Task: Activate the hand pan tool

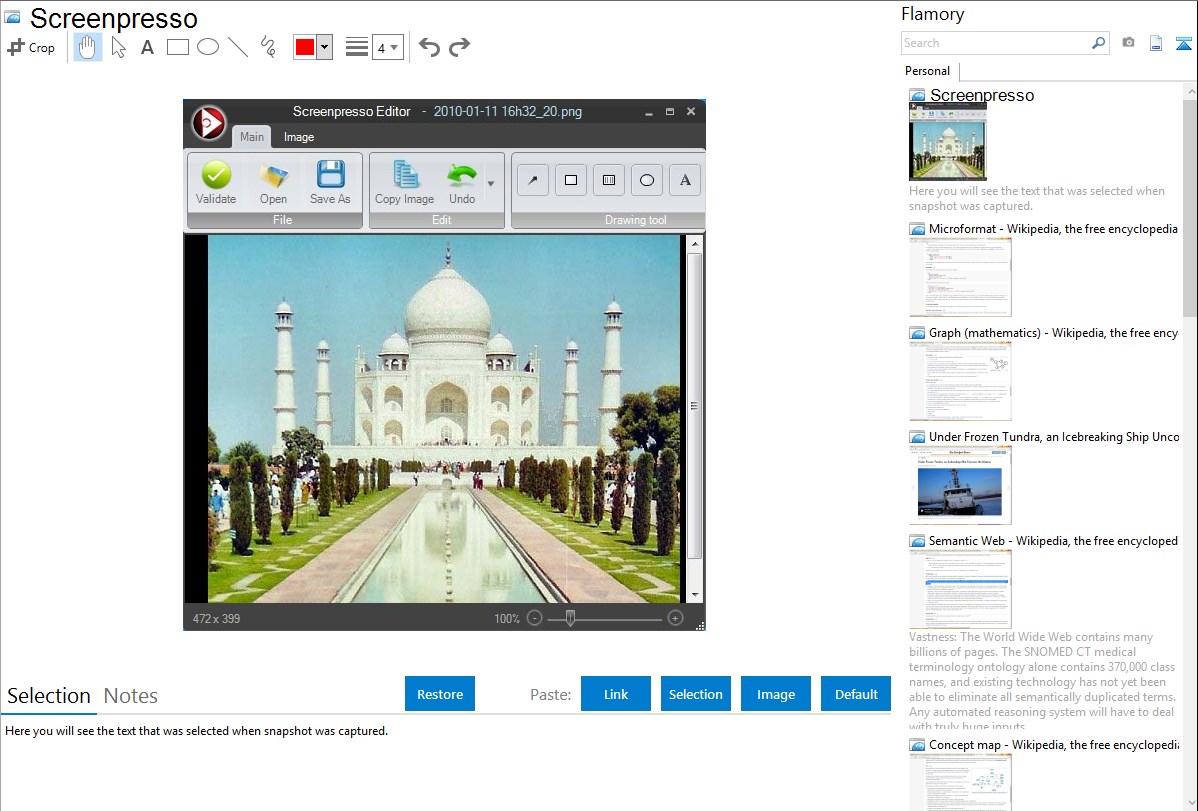Action: click(x=88, y=47)
